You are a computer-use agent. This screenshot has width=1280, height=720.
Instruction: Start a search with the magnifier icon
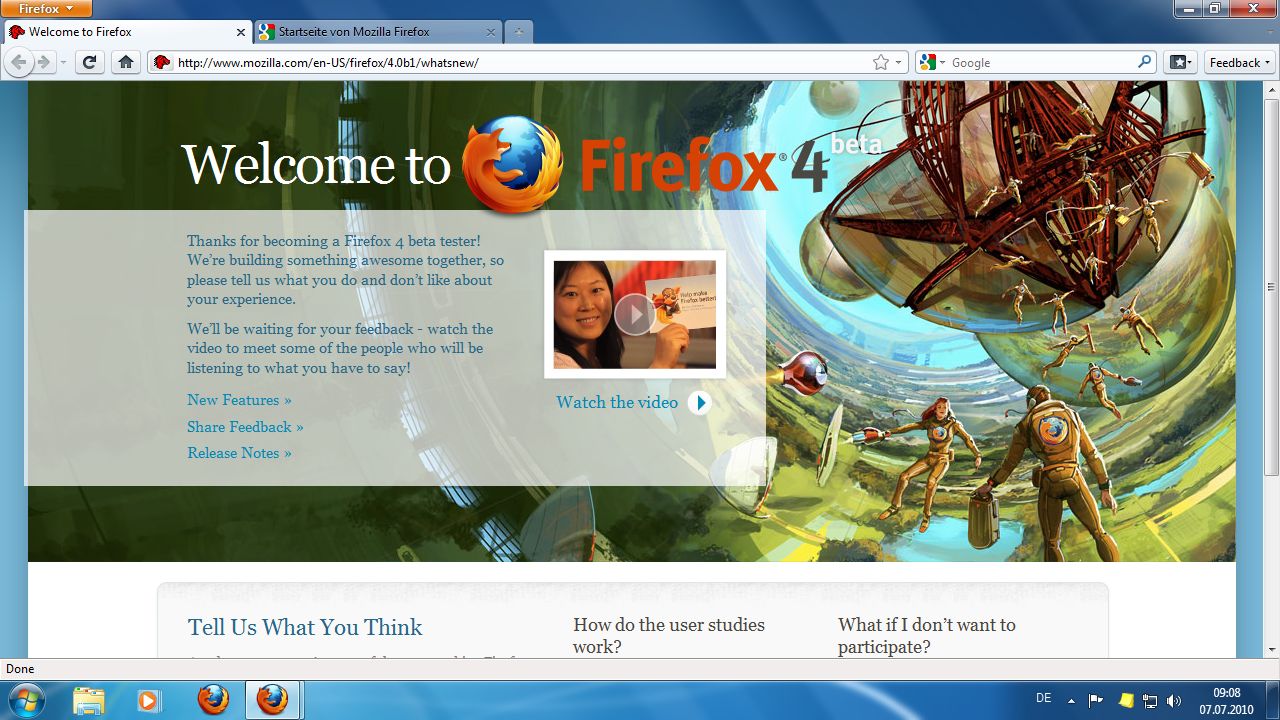(1143, 61)
